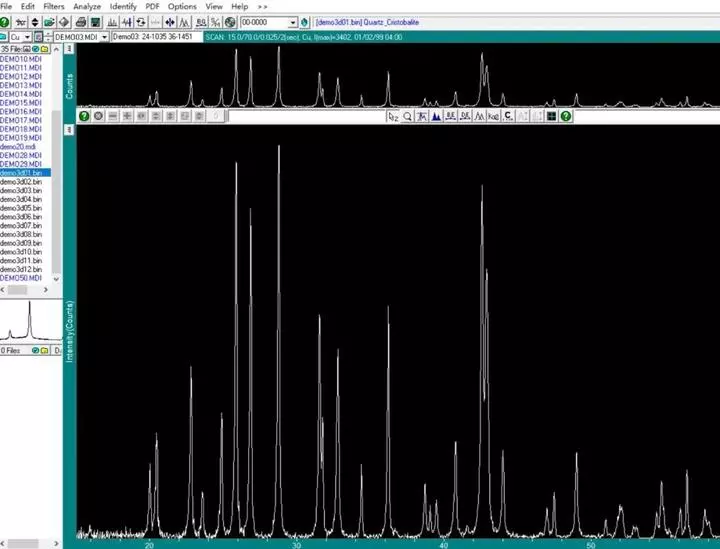This screenshot has height=549, width=720.
Task: Click the printer icon in the main toolbar
Action: [x=79, y=22]
